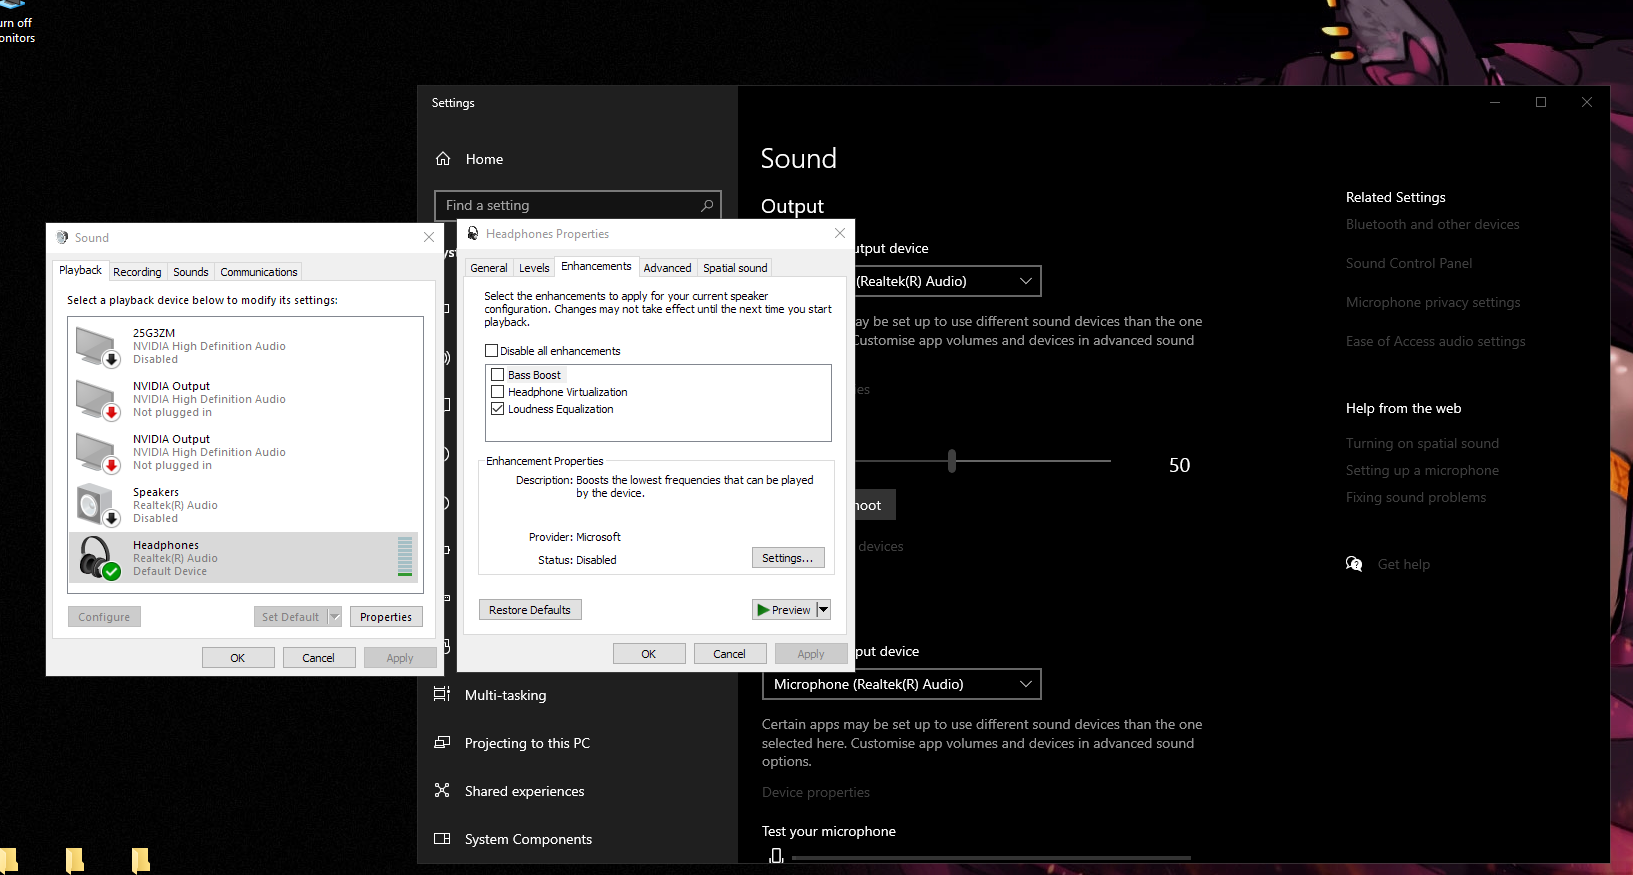The width and height of the screenshot is (1633, 875).
Task: Open Setting up a microphone link
Action: [1422, 470]
